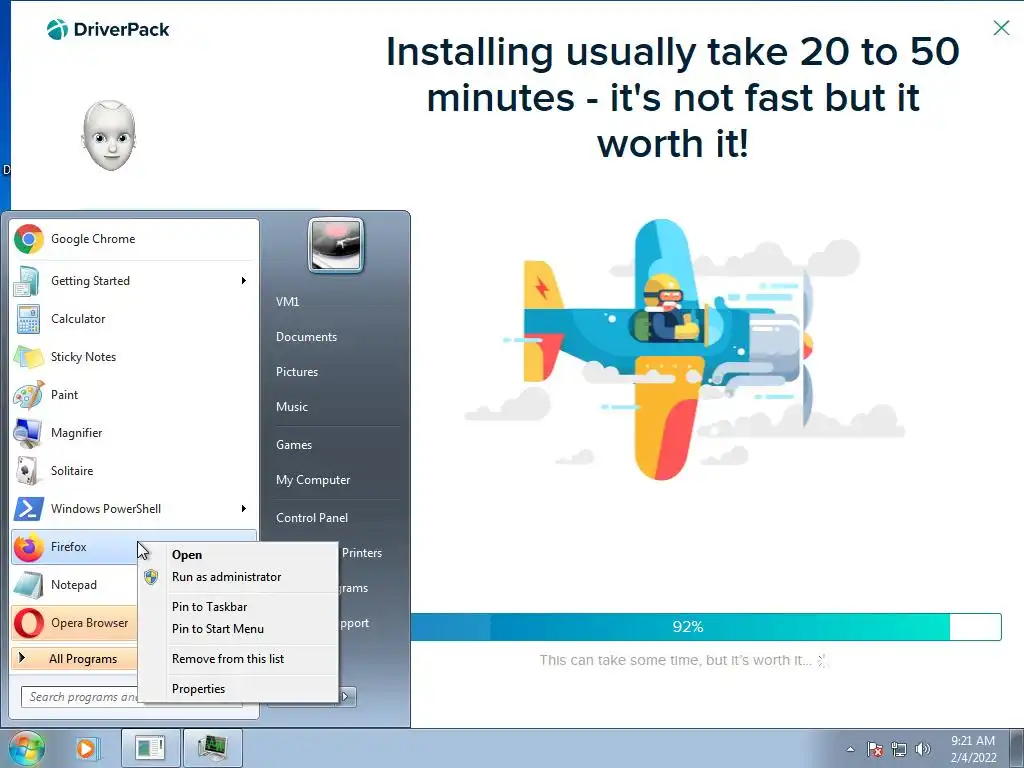Click the DriverPack assistant face avatar
1024x768 pixels.
point(109,136)
